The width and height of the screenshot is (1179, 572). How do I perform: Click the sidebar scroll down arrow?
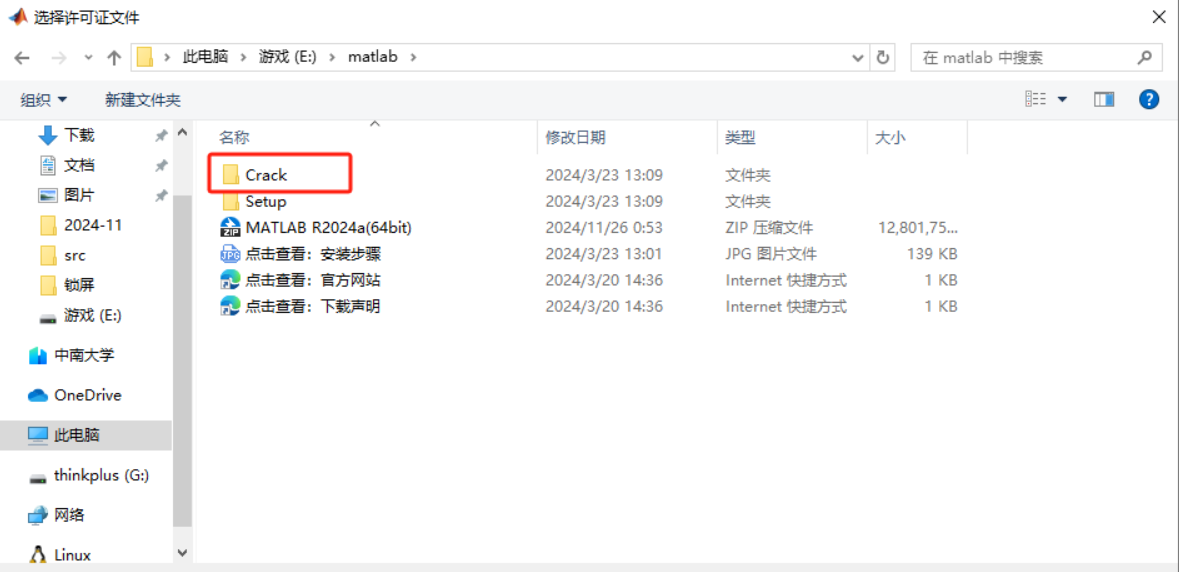tap(182, 552)
